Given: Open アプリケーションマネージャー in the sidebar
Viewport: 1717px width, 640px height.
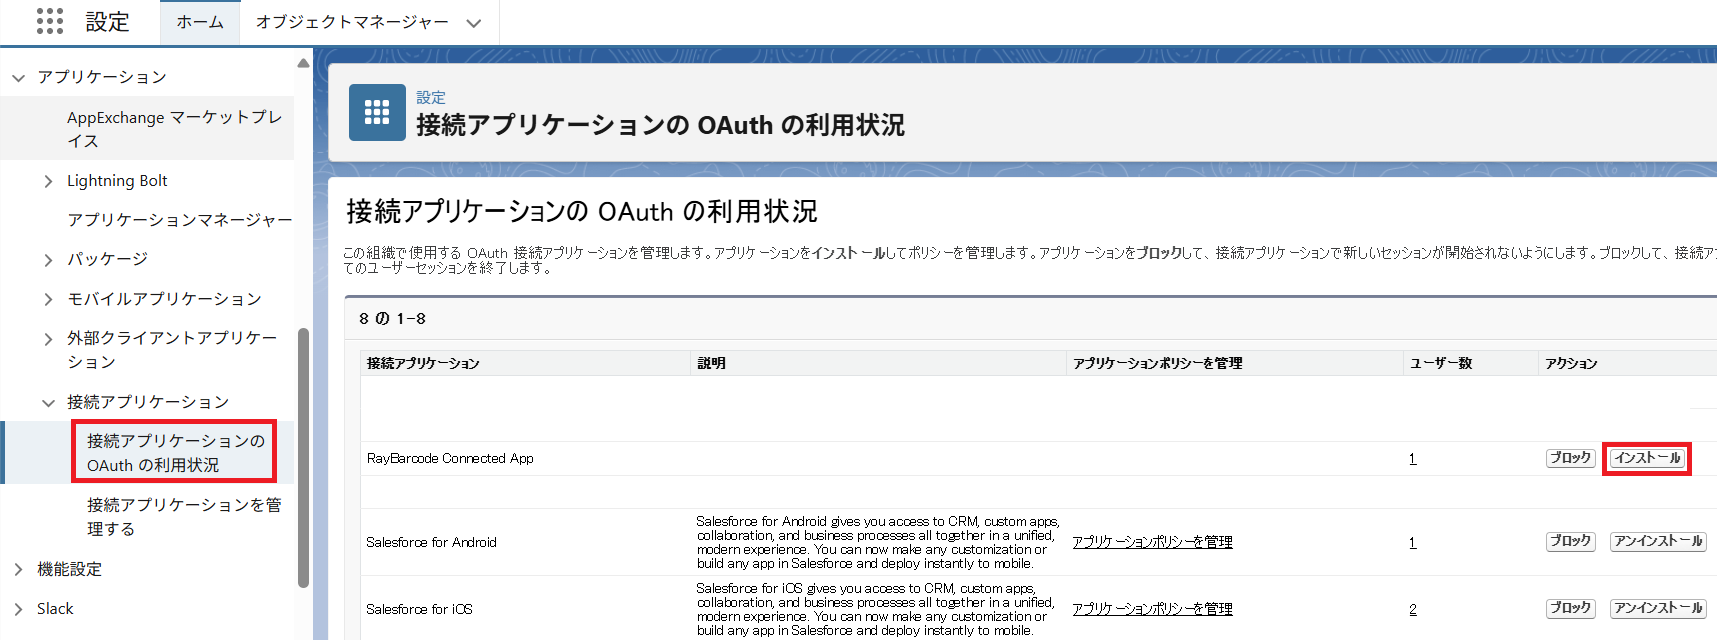Looking at the screenshot, I should tap(179, 220).
